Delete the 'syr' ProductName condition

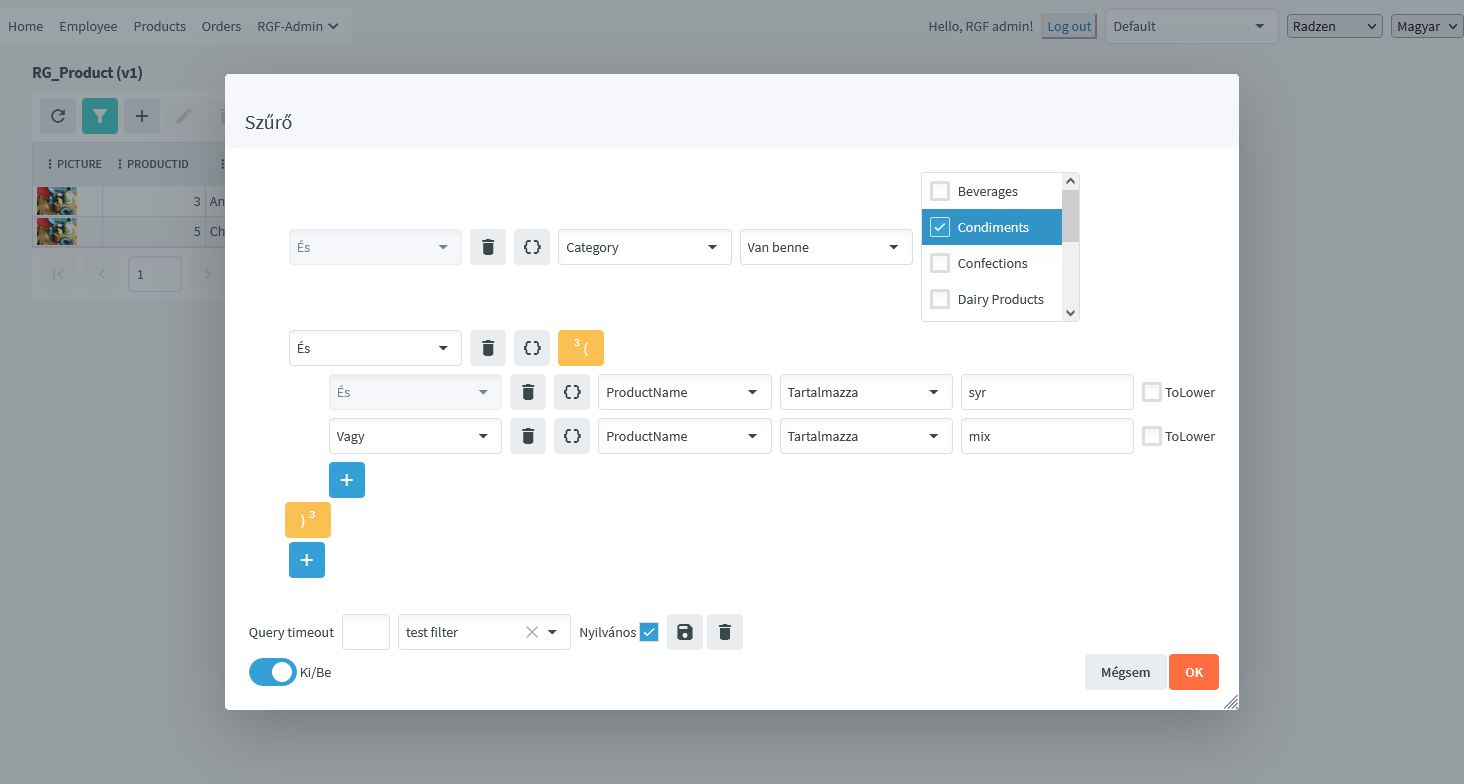point(528,392)
